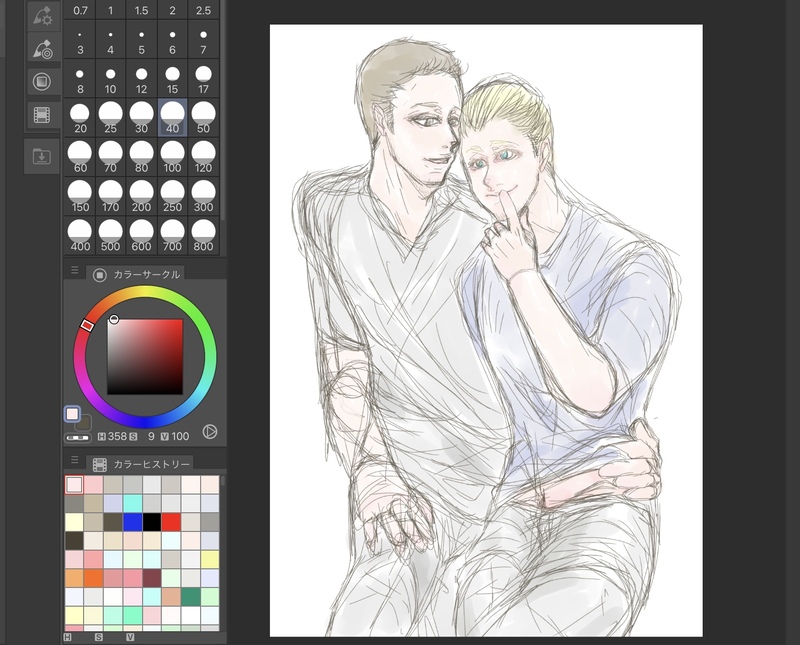This screenshot has width=800, height=645.
Task: Select brush size 400 preset
Action: 80,236
